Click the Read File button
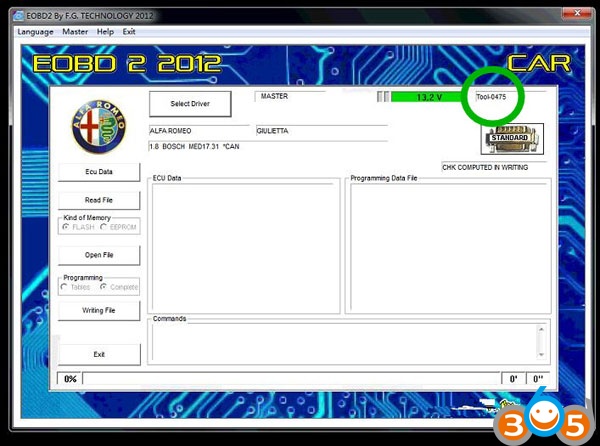This screenshot has width=600, height=446. click(99, 200)
